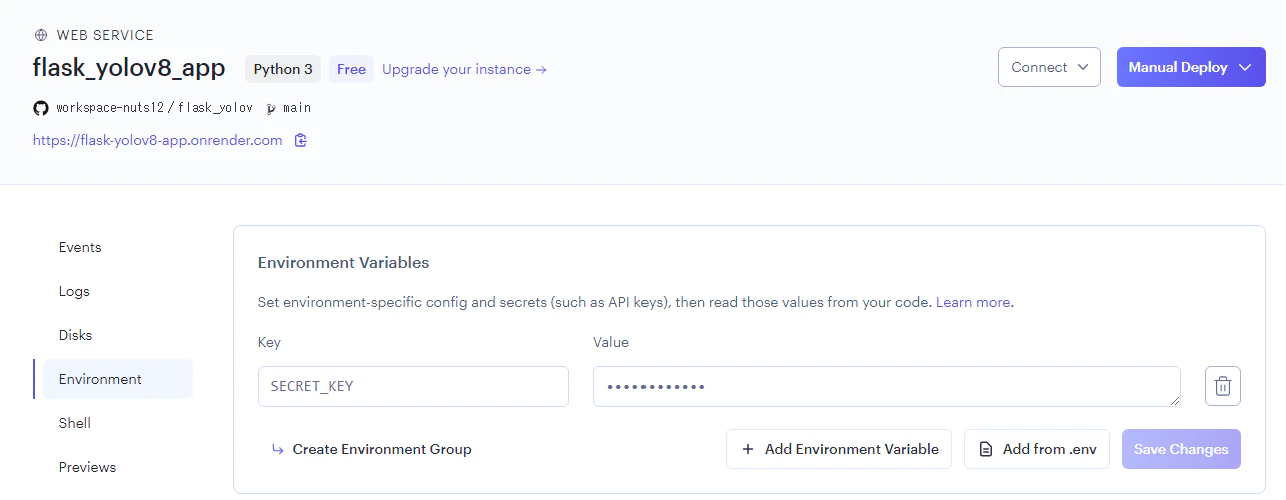1286x500 pixels.
Task: Copy the service URL with clipboard icon
Action: (x=301, y=140)
